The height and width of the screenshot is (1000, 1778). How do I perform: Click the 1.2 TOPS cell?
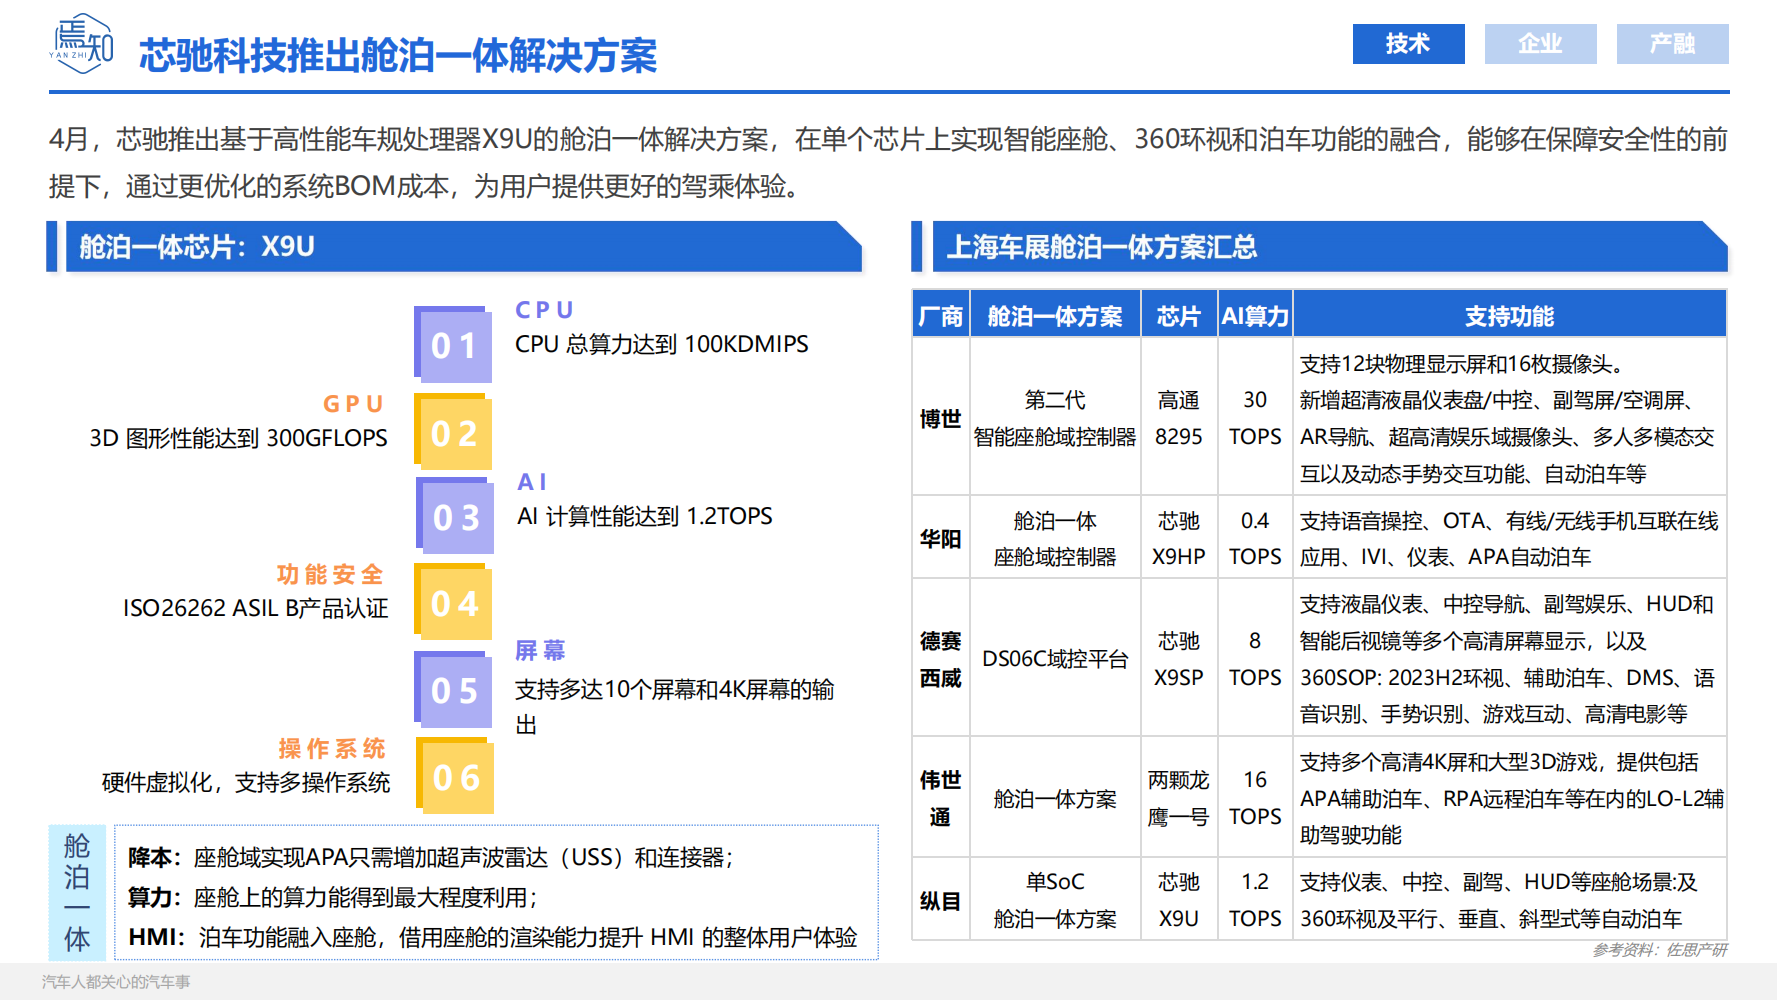tap(1255, 900)
